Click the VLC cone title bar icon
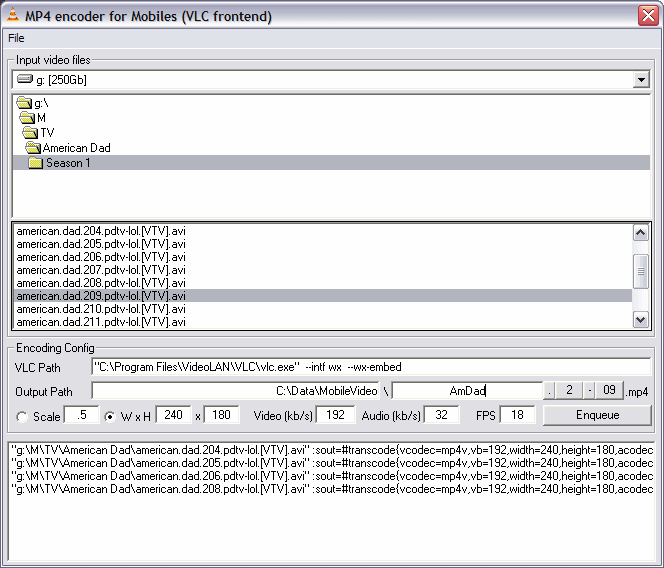 tap(13, 15)
